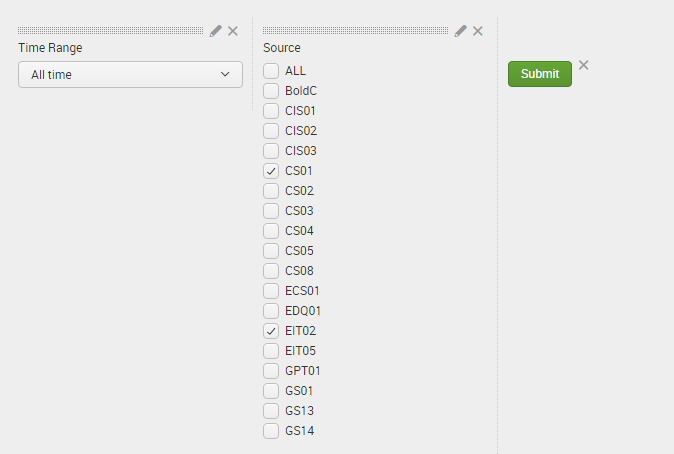This screenshot has height=454, width=674.
Task: Delete the Source input panel
Action: pyautogui.click(x=478, y=31)
